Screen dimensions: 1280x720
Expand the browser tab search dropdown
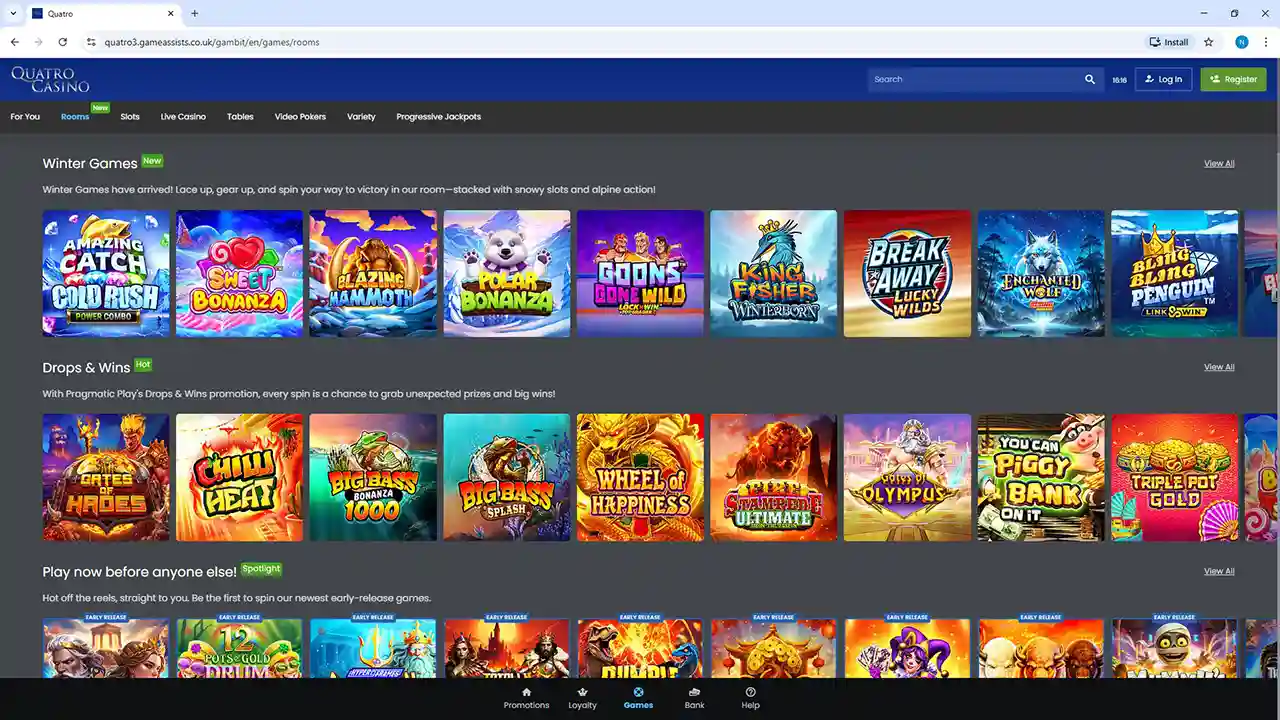pyautogui.click(x=13, y=14)
